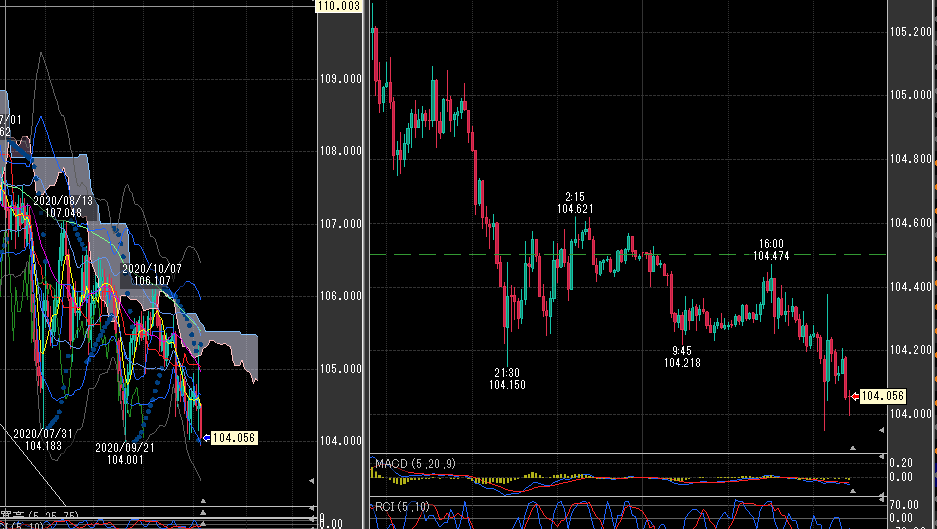937x529 pixels.
Task: Click left-pointing arrow atop the MACD panel
Action: (881, 457)
